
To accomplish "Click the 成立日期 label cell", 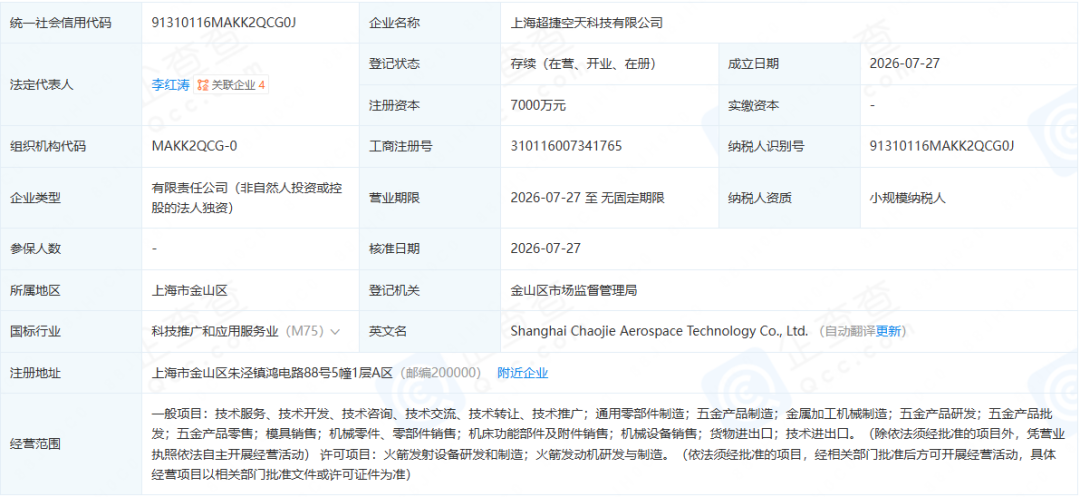I will point(789,64).
